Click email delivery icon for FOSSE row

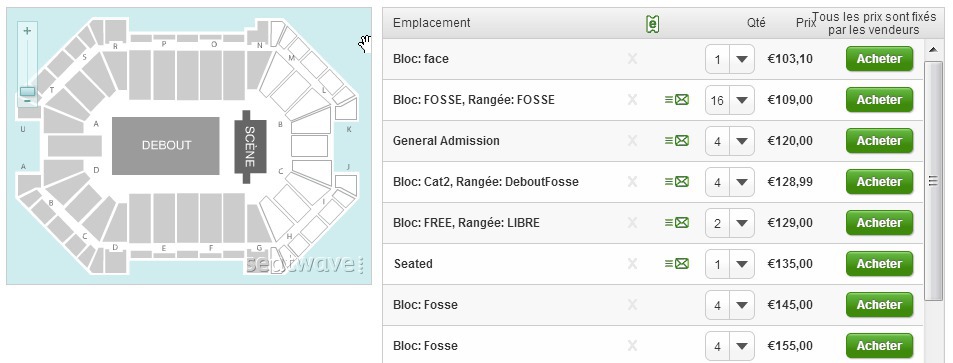tap(677, 100)
